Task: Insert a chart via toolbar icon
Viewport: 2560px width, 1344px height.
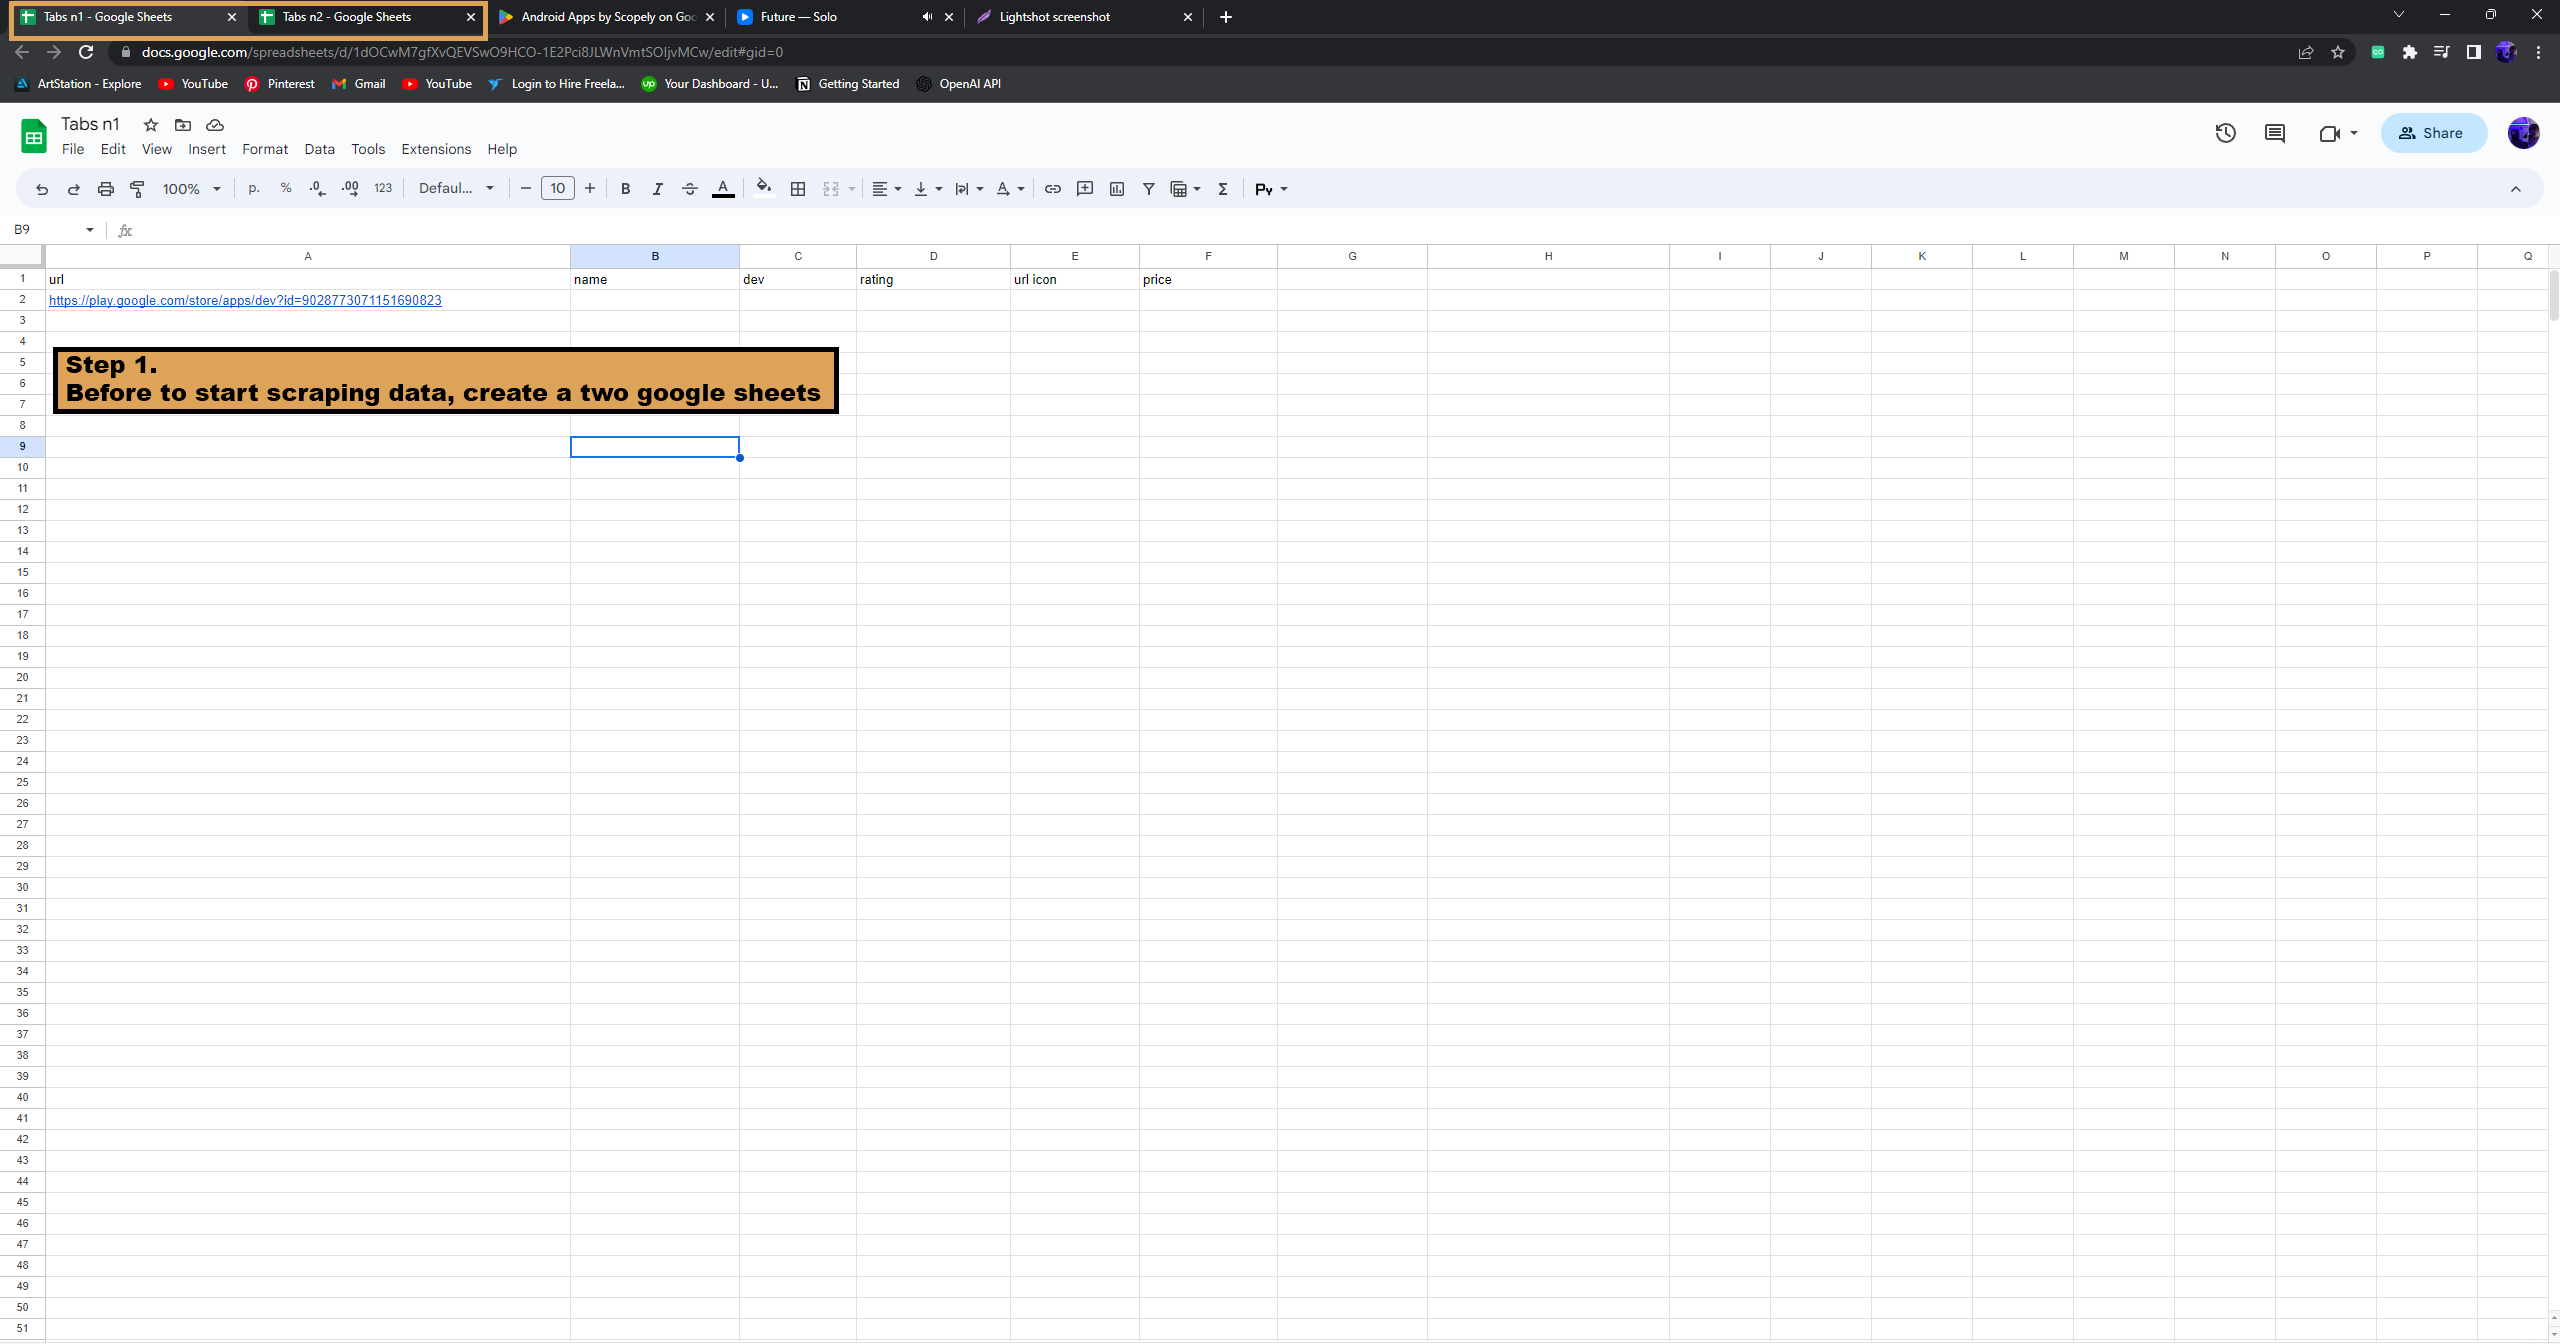Action: tap(1117, 189)
